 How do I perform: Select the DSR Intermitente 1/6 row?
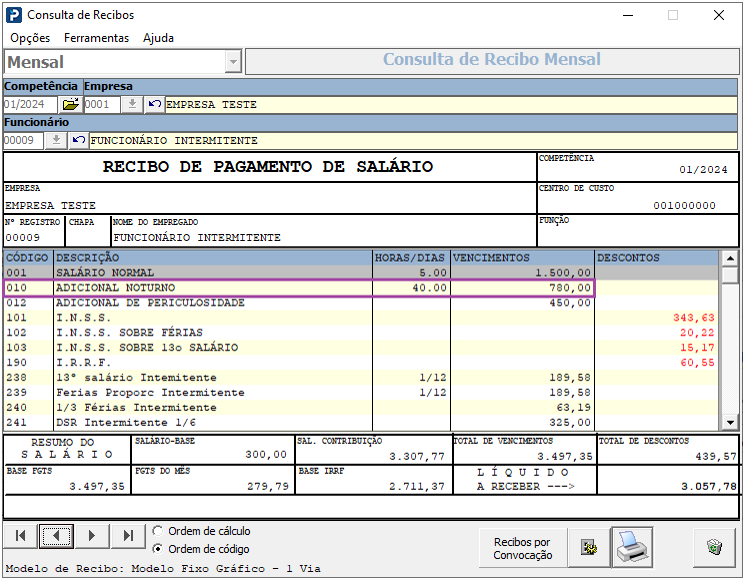(x=362, y=423)
